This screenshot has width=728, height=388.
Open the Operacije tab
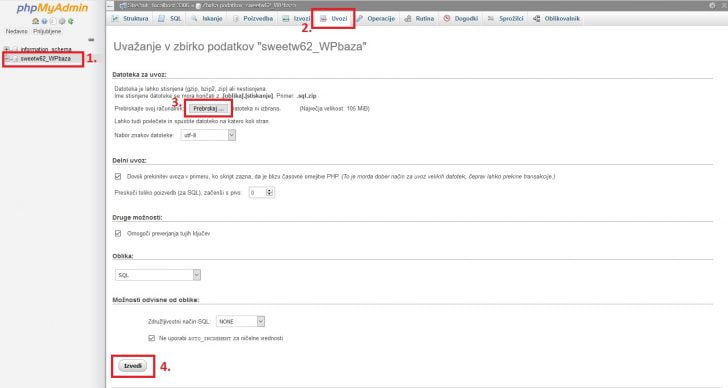pos(376,19)
